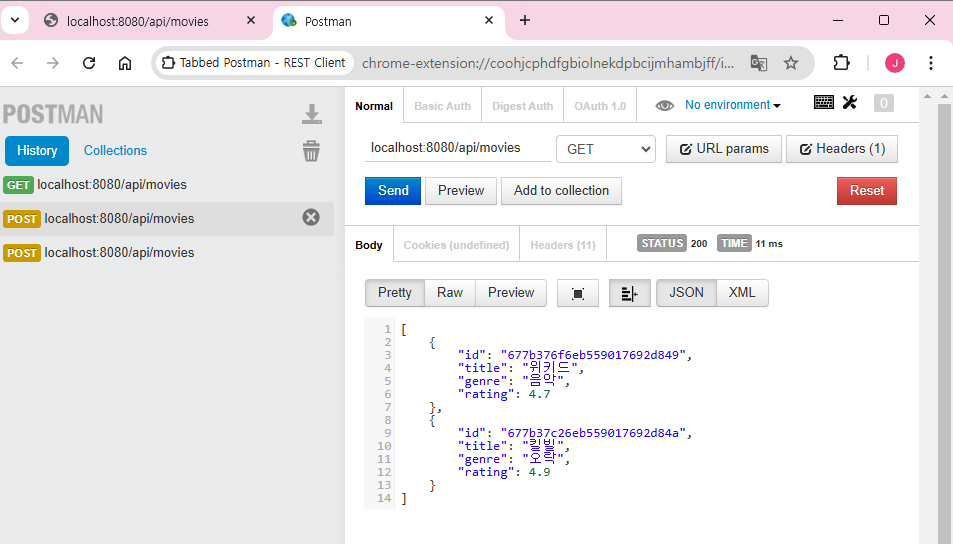Open the tab search chevron
The height and width of the screenshot is (544, 953).
[x=15, y=21]
